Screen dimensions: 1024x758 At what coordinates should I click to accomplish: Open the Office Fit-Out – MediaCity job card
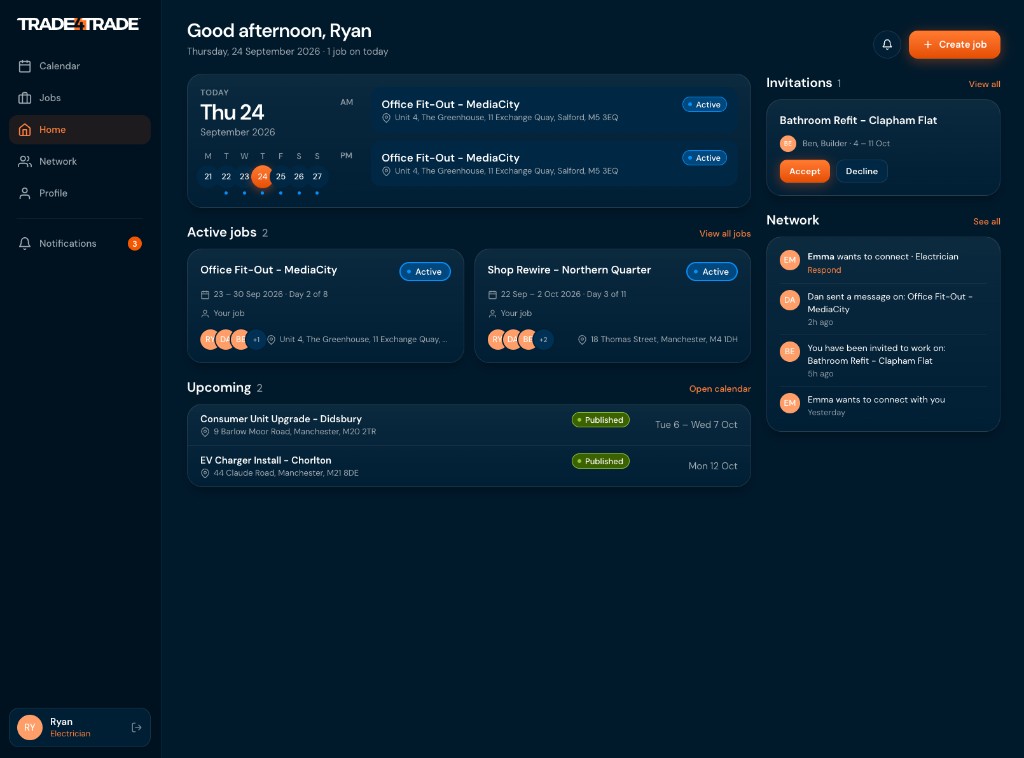(325, 306)
